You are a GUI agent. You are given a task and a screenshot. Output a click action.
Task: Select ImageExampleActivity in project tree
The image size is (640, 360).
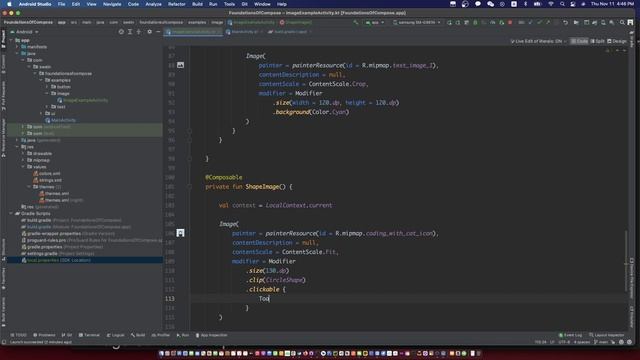pyautogui.click(x=82, y=100)
